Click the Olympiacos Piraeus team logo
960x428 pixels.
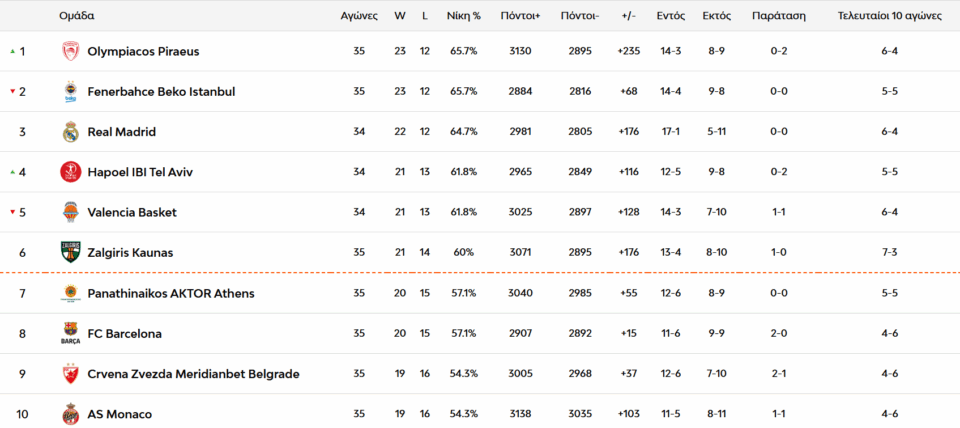pyautogui.click(x=70, y=51)
